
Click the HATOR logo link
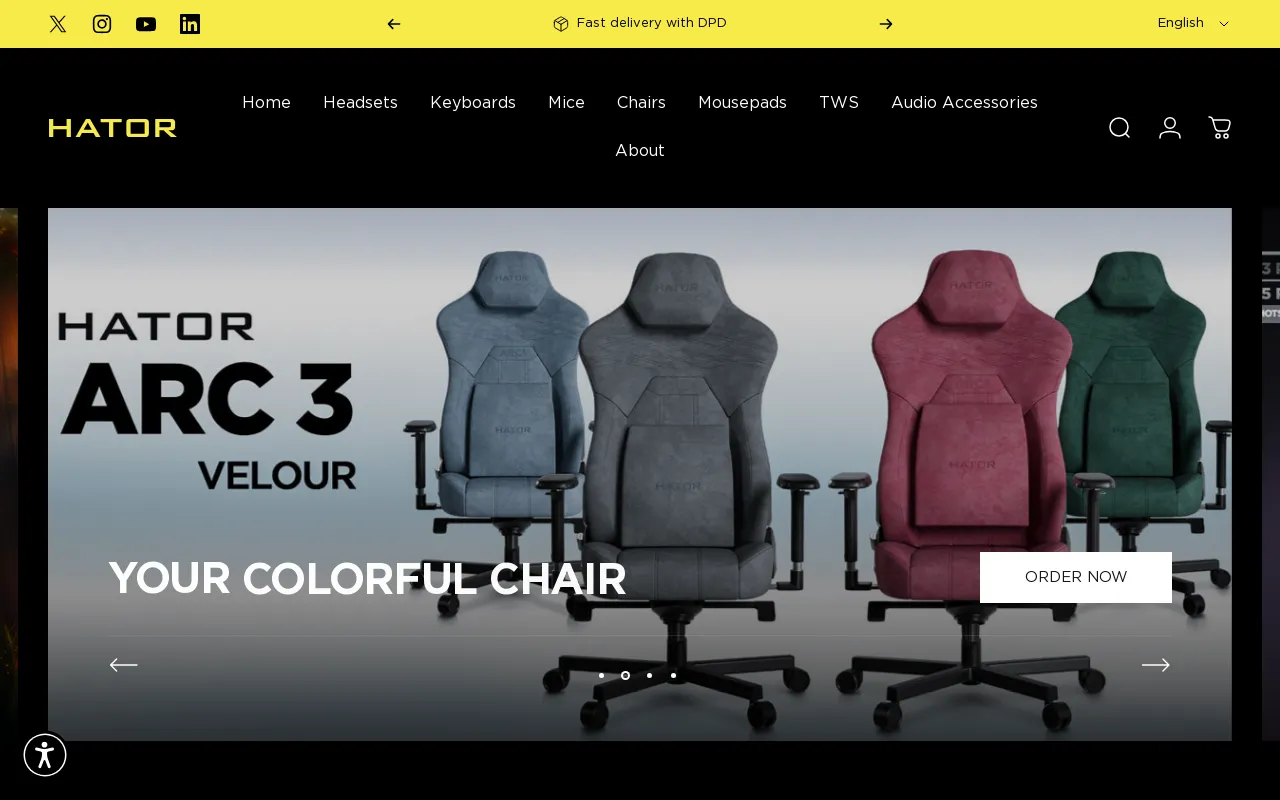pyautogui.click(x=113, y=128)
